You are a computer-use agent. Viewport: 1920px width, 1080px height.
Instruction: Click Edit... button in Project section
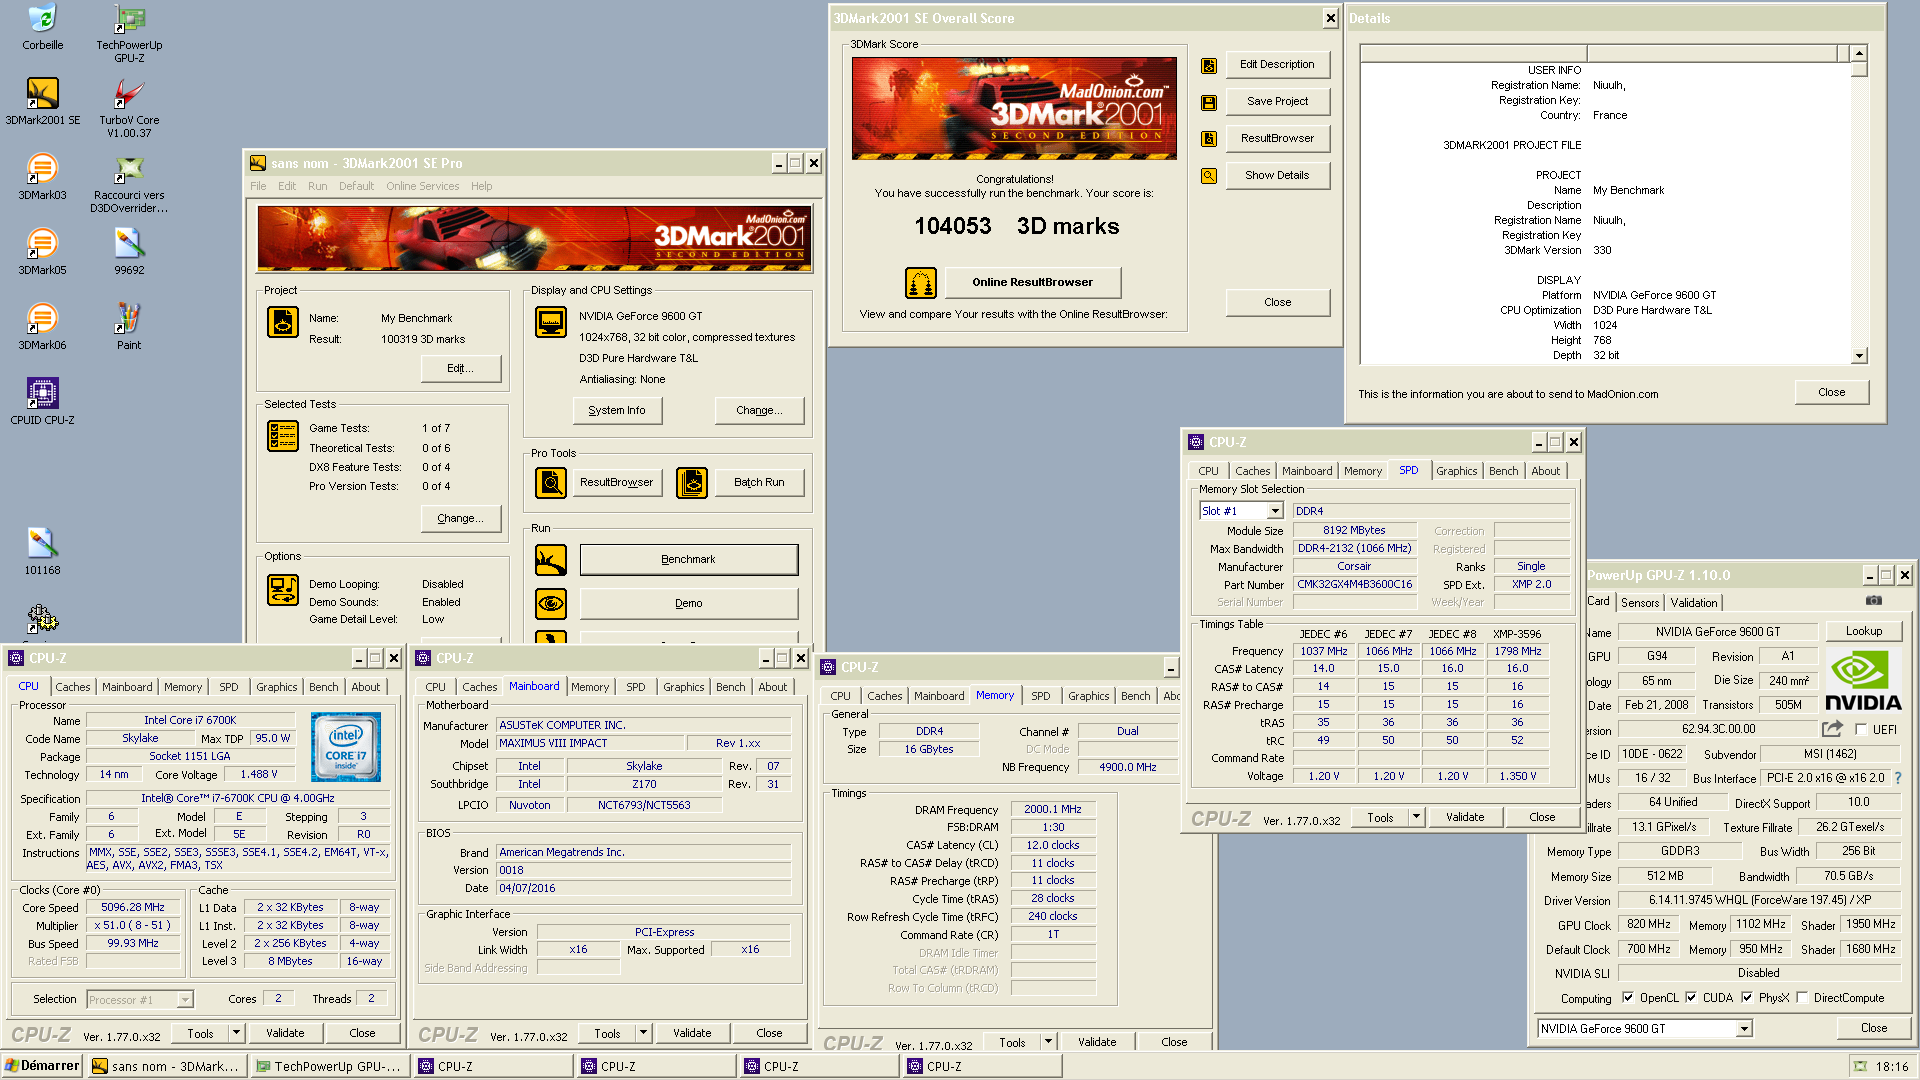[460, 368]
